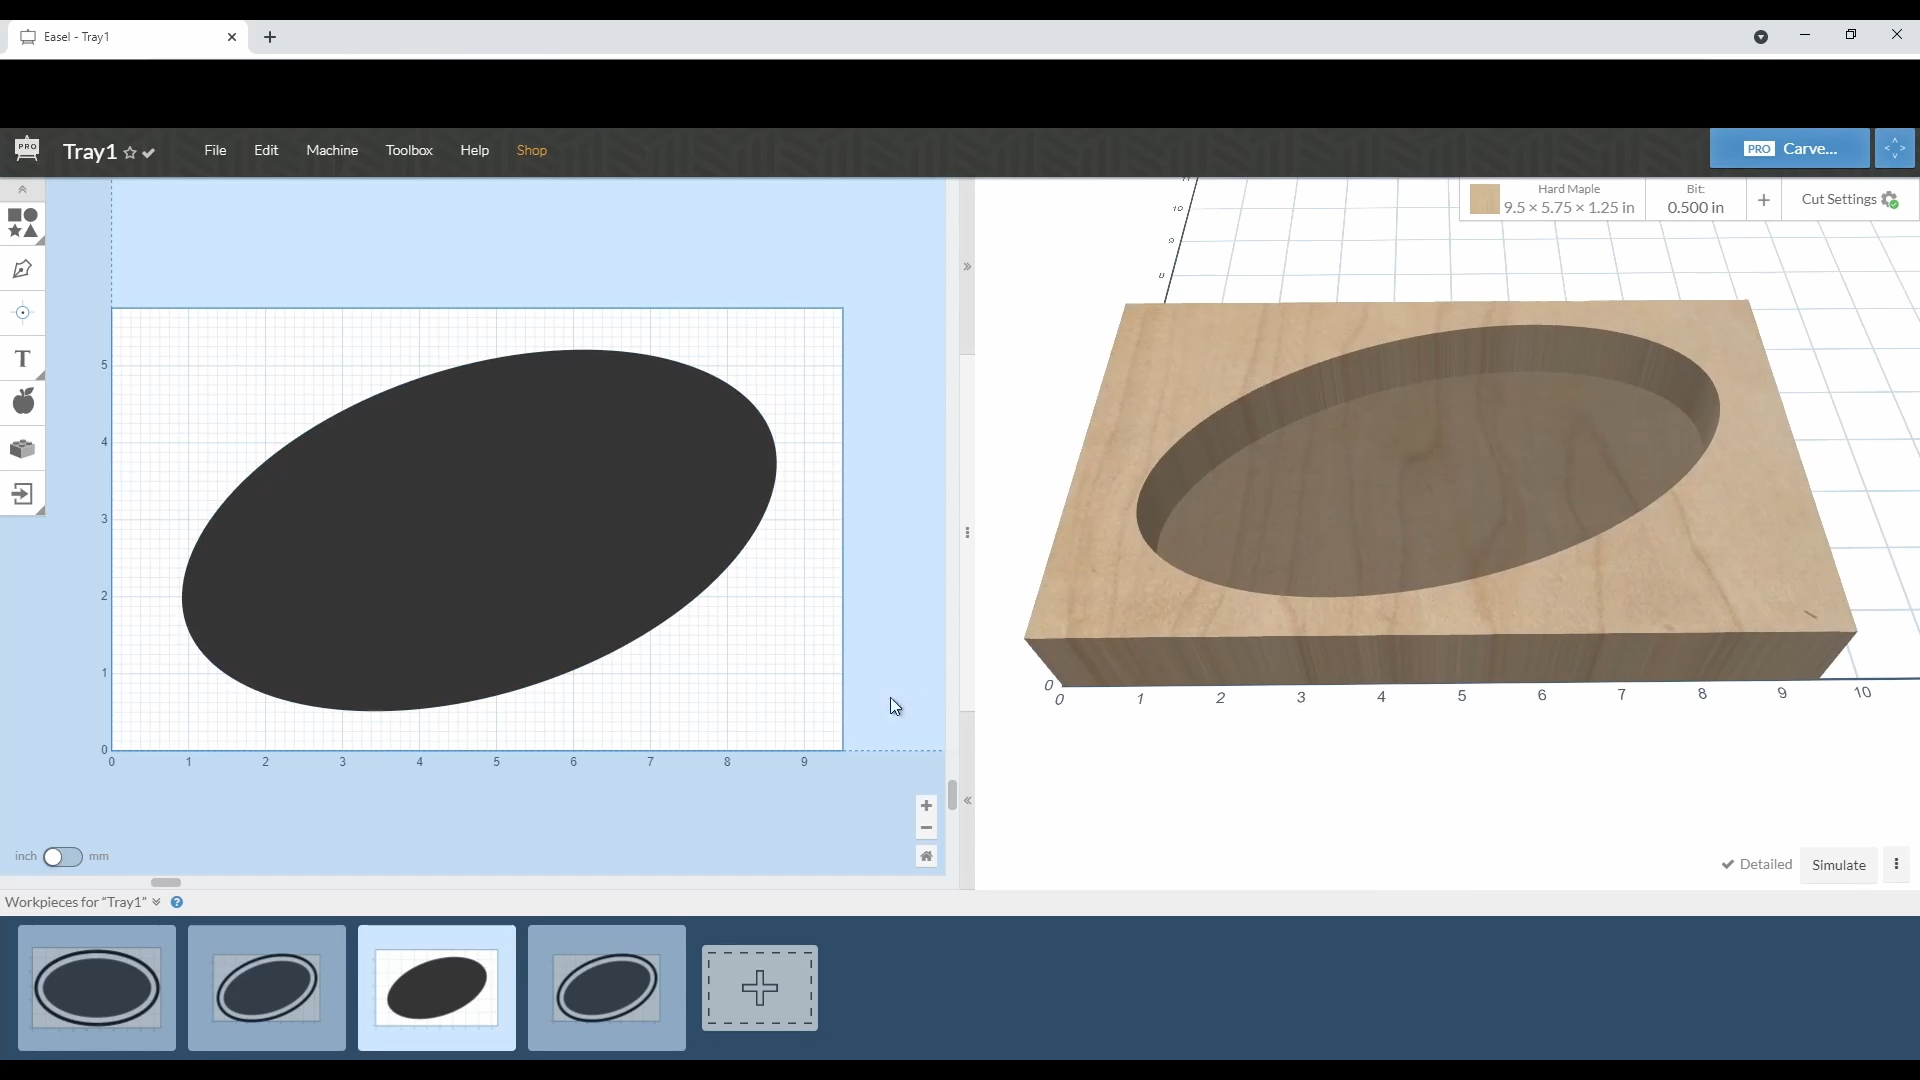Zoom in using the plus control
1920x1080 pixels.
[926, 806]
